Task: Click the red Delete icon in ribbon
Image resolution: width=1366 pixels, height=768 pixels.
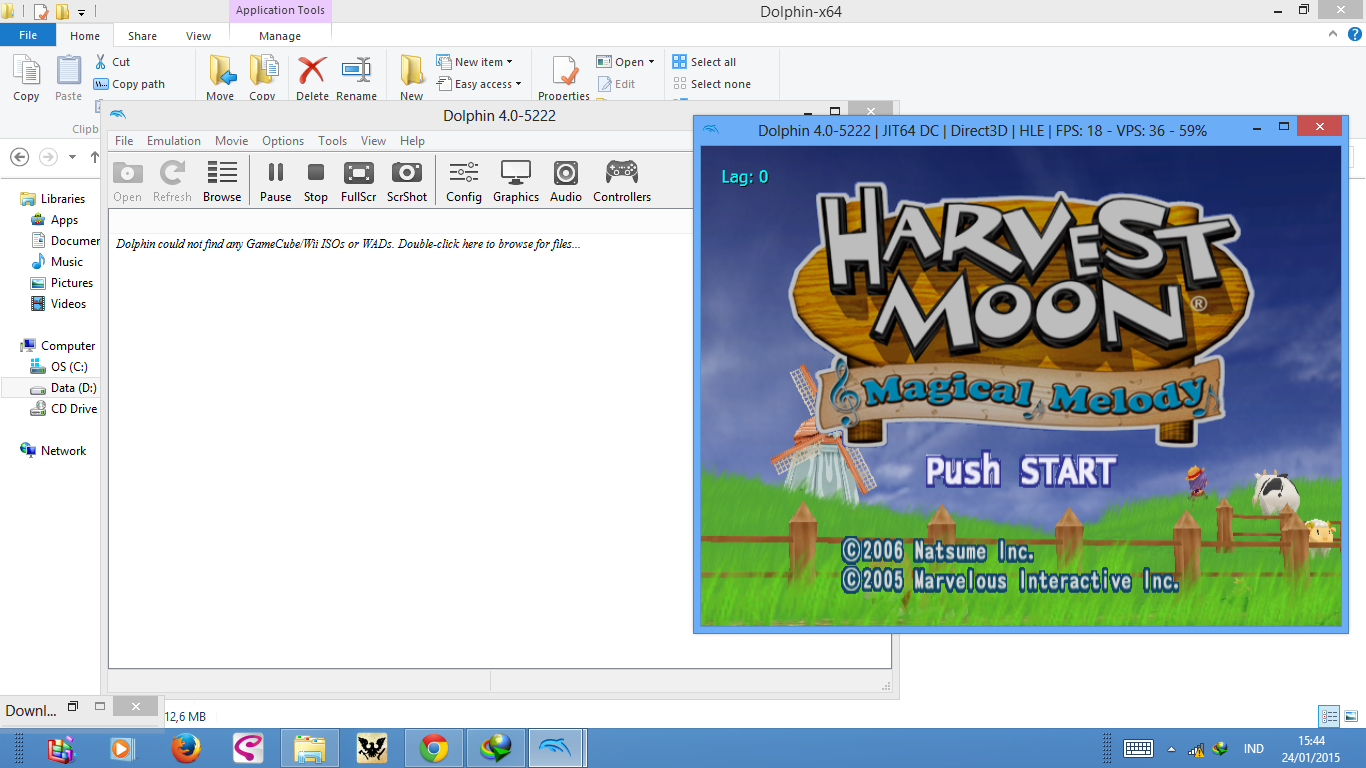Action: tap(312, 78)
